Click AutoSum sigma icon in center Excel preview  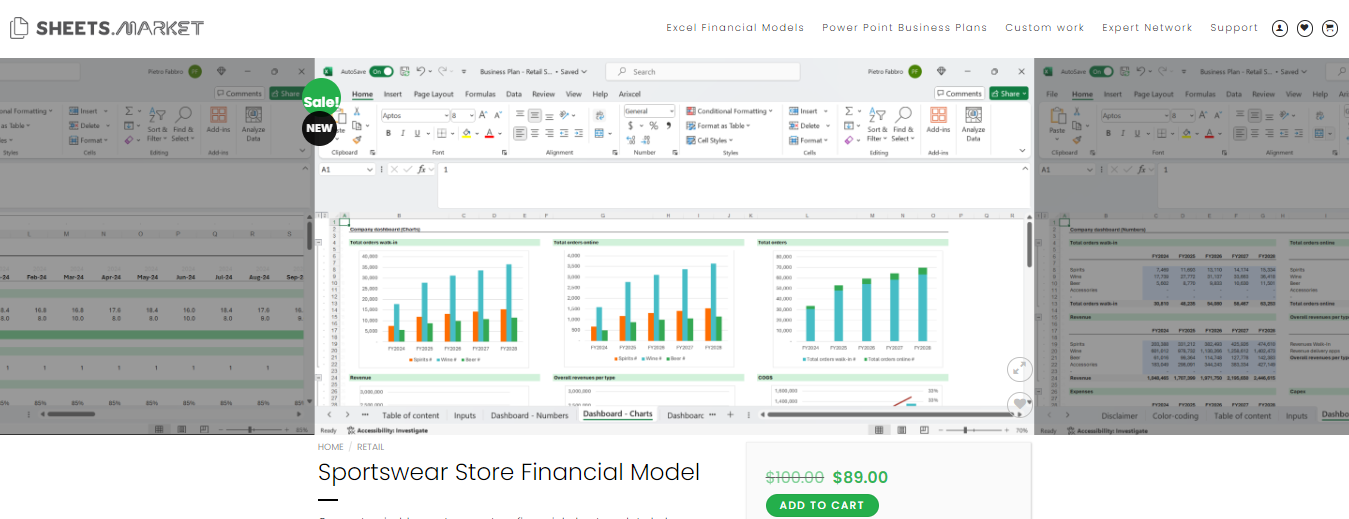pyautogui.click(x=849, y=111)
